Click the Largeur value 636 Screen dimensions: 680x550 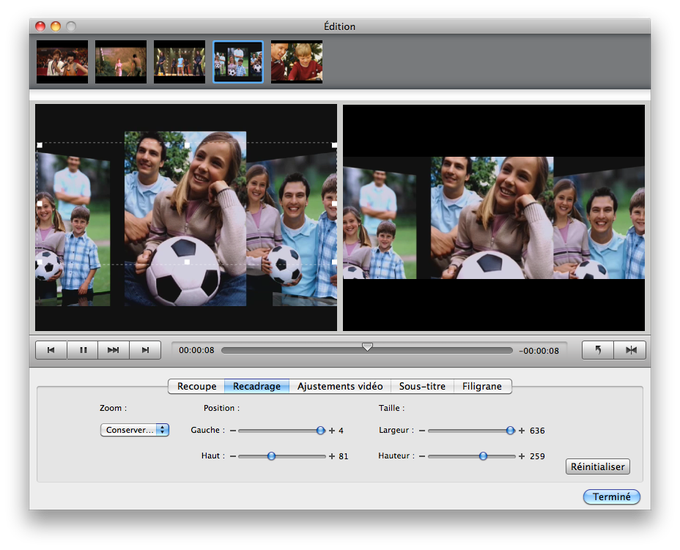tap(537, 431)
